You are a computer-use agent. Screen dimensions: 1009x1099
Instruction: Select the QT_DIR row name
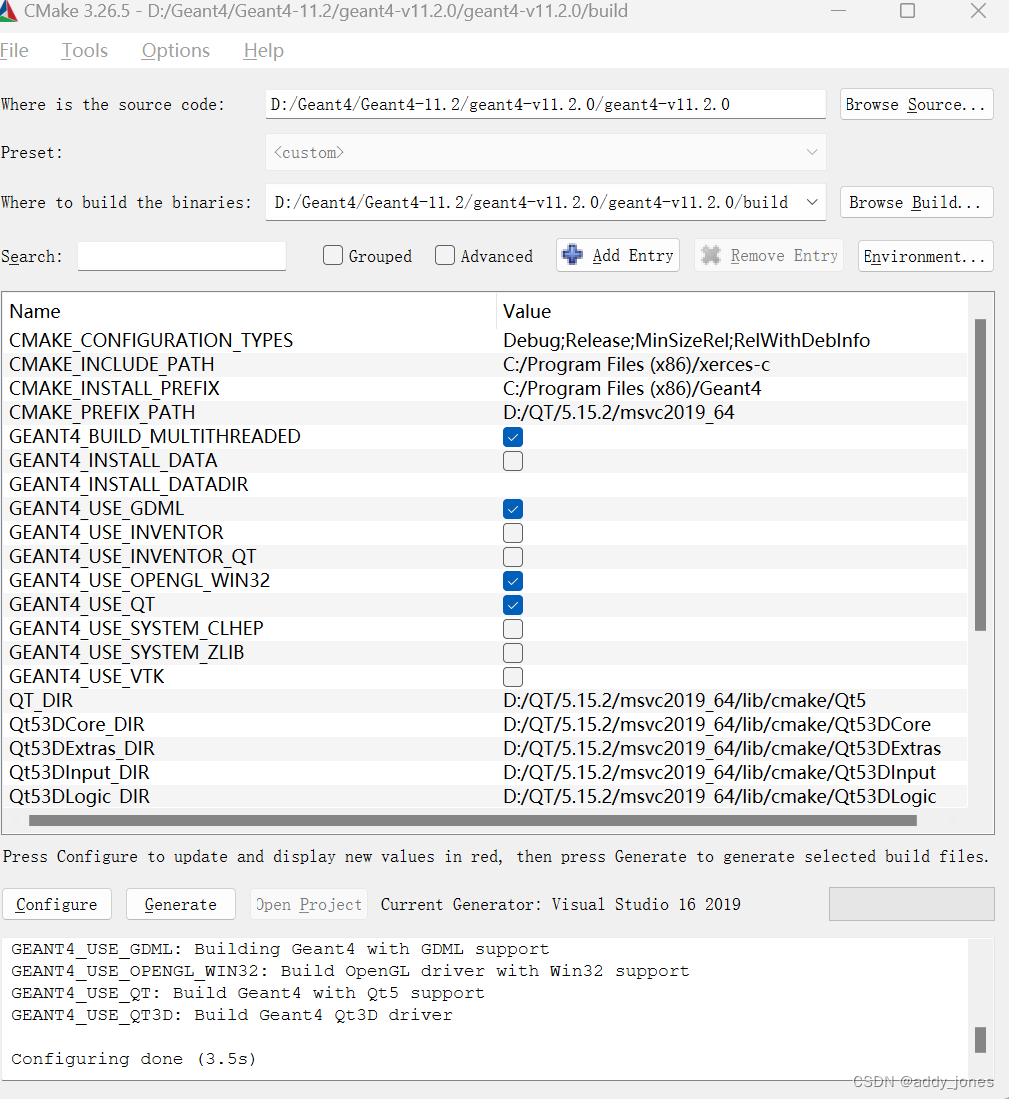(41, 700)
